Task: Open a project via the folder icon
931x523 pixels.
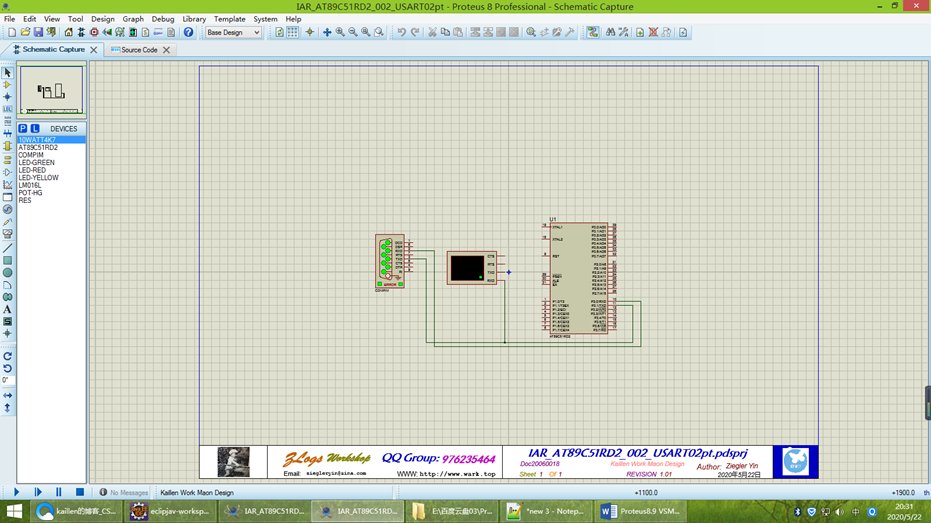Action: (25, 32)
